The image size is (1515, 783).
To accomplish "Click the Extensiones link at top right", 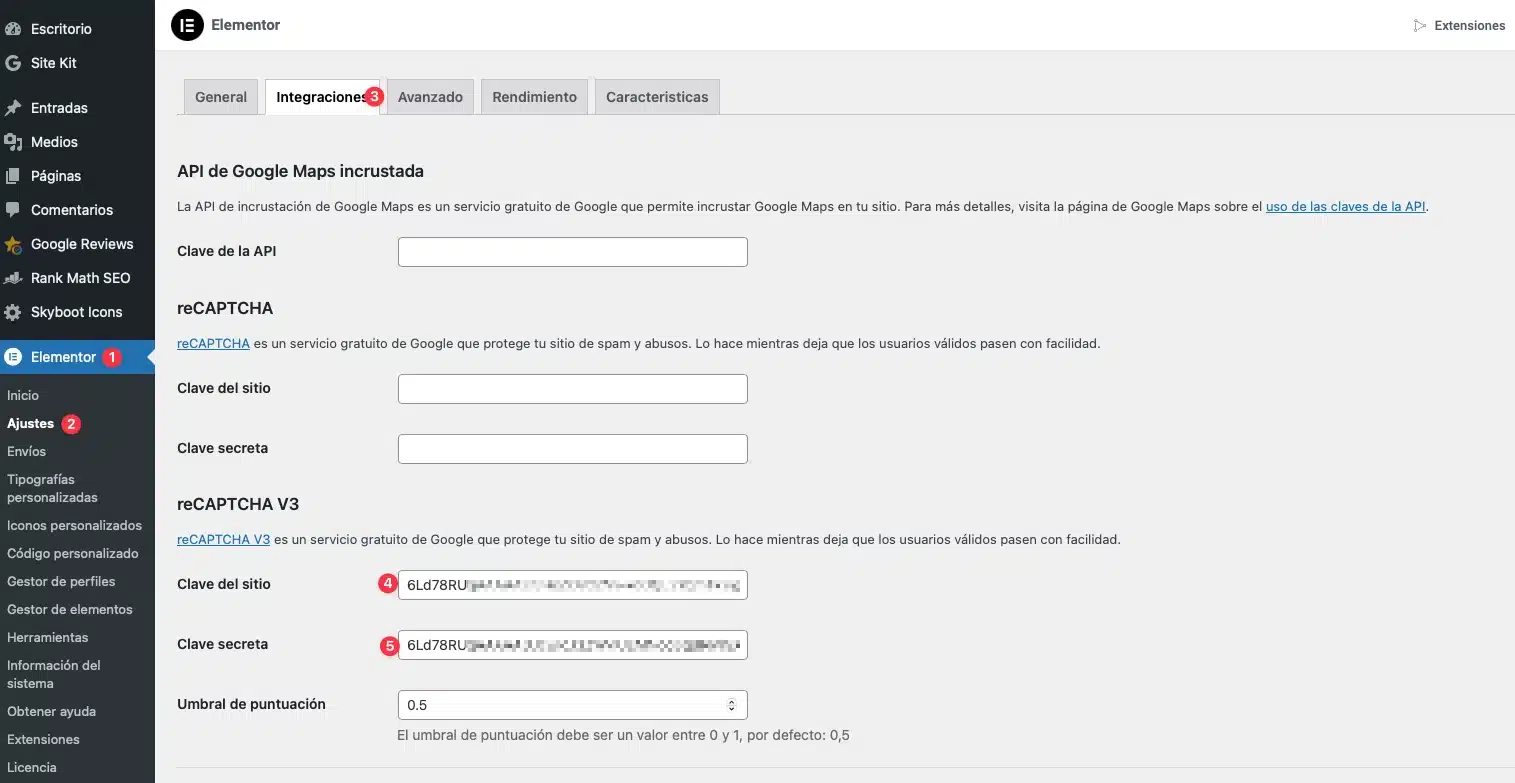I will click(x=1468, y=25).
